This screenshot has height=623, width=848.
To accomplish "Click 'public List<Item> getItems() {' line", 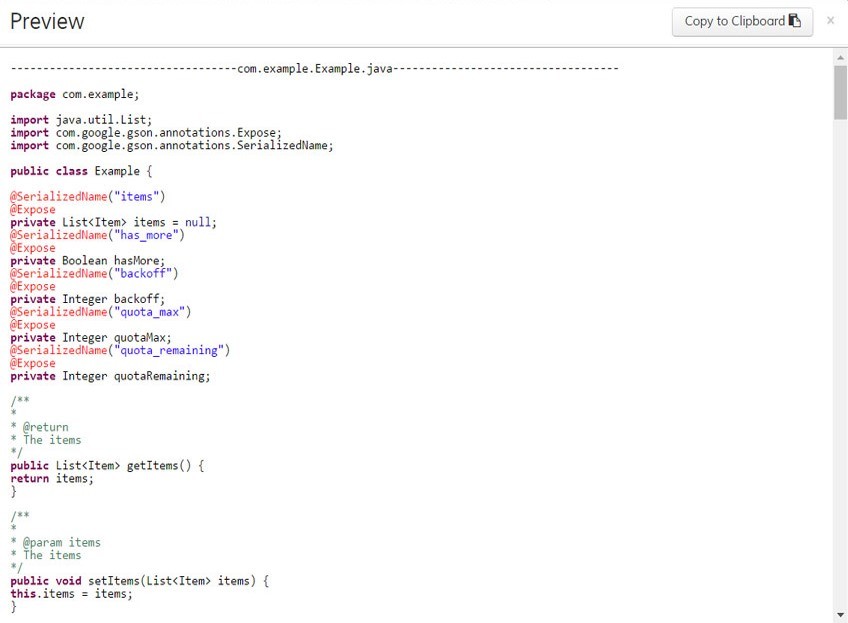I will (107, 466).
